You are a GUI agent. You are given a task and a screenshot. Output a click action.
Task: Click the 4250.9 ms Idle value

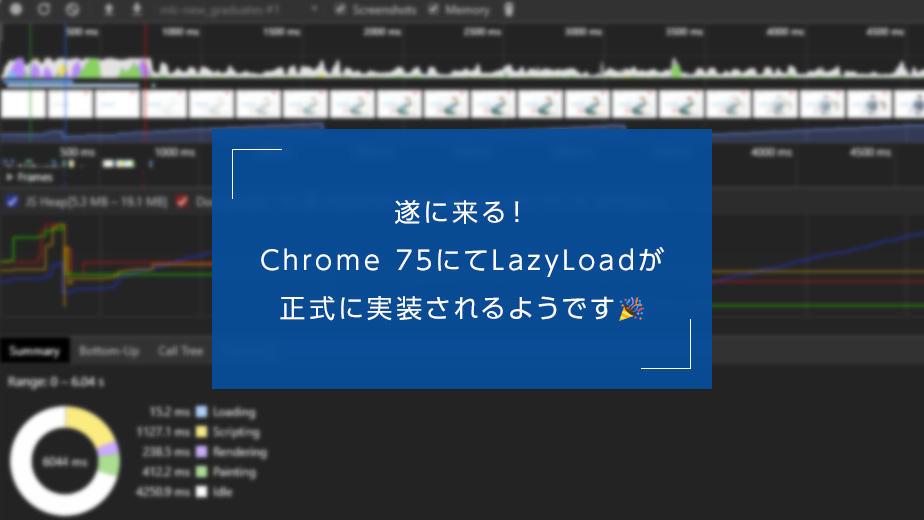[x=163, y=491]
